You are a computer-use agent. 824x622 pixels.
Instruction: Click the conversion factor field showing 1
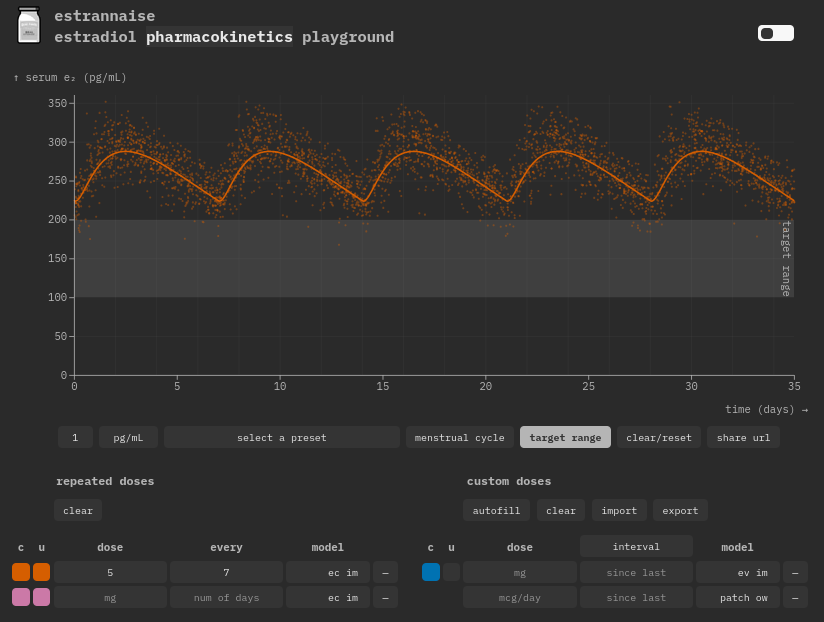tap(75, 437)
